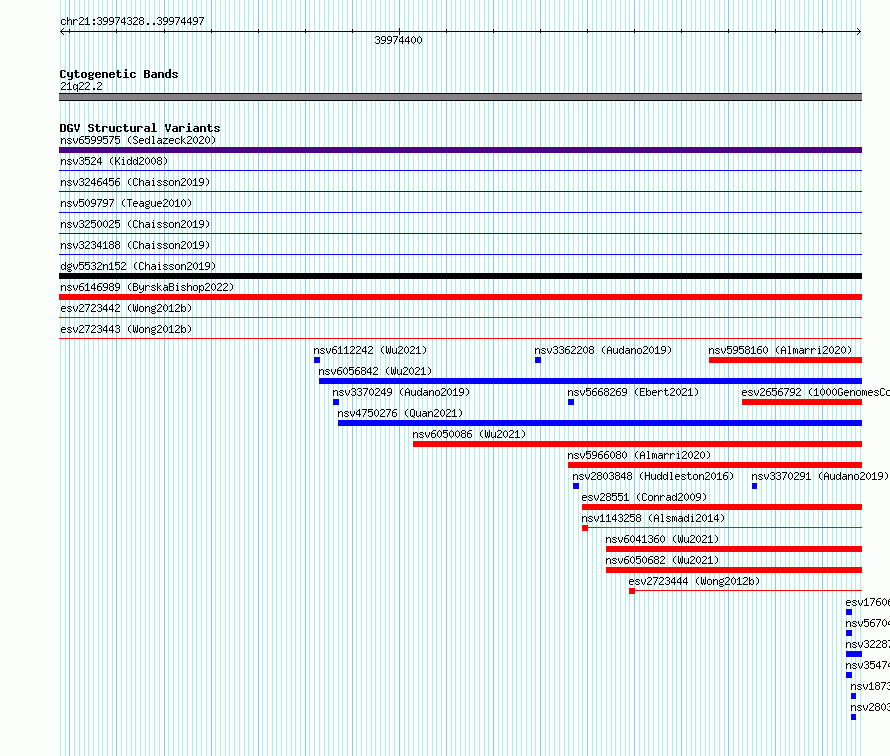Open nsv3246456 (Chaisson2019) variant details

[135, 182]
